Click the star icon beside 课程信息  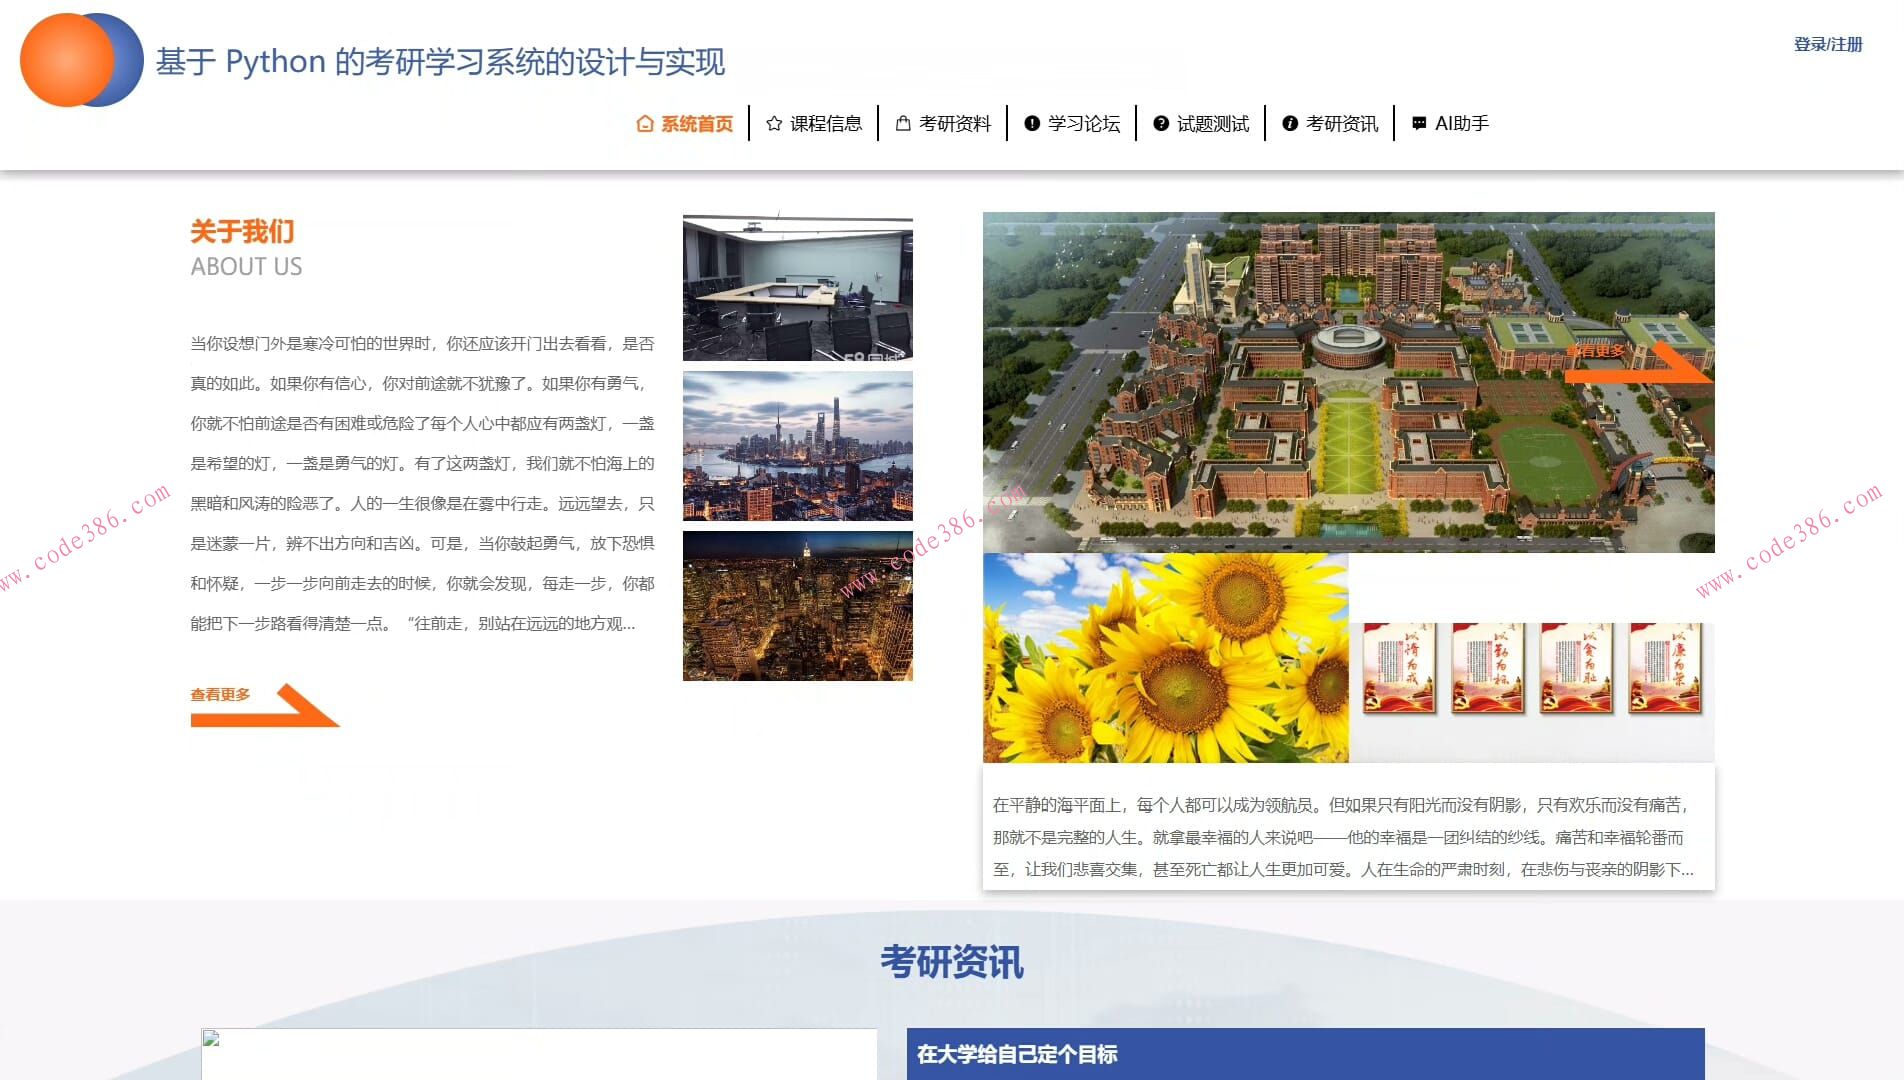pyautogui.click(x=774, y=124)
